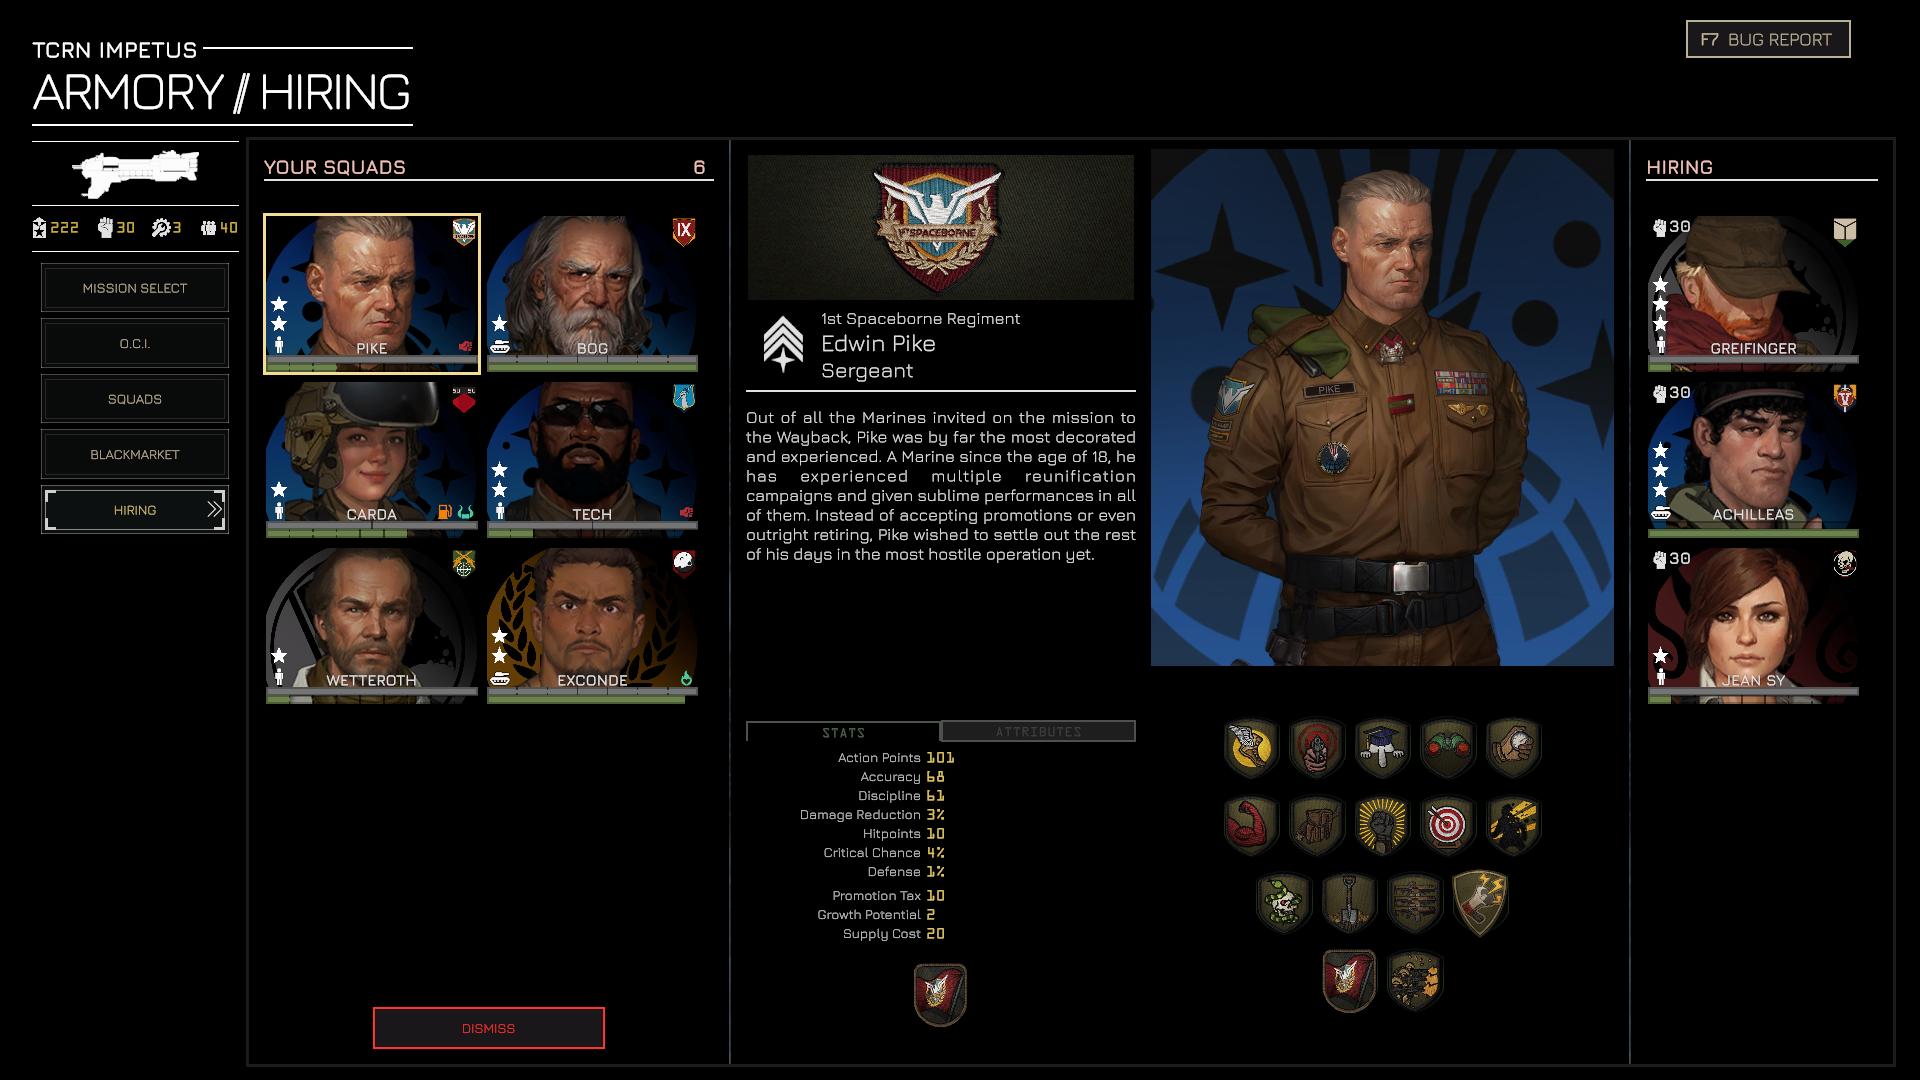Click the red flexed arm badge
This screenshot has width=1920, height=1080.
click(1251, 825)
